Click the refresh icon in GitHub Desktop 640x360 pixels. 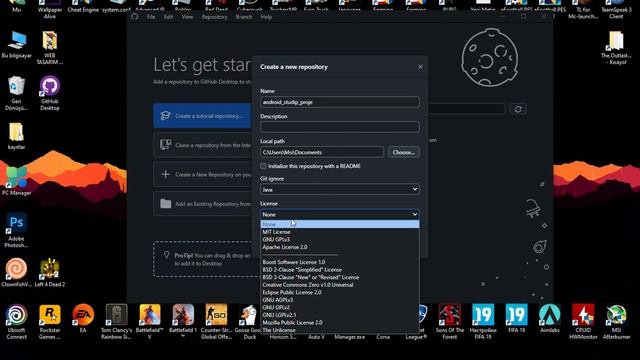tap(518, 109)
